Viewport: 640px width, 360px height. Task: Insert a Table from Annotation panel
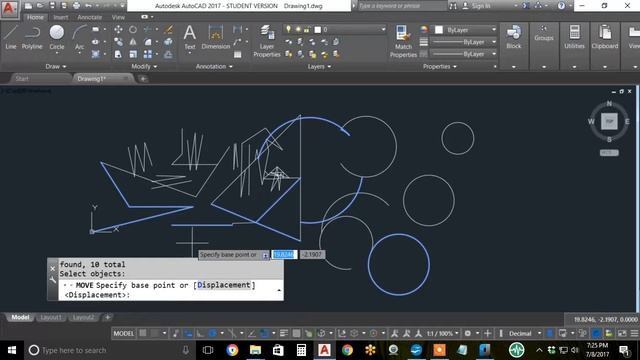tap(238, 54)
